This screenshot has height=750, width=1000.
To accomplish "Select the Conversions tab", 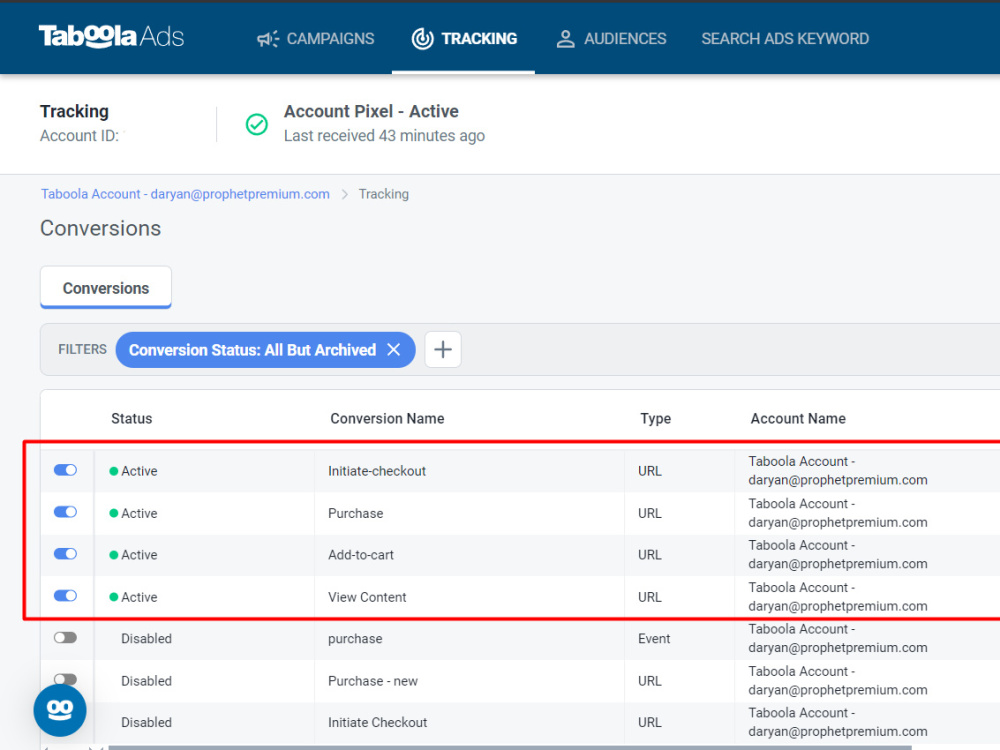I will click(x=106, y=288).
